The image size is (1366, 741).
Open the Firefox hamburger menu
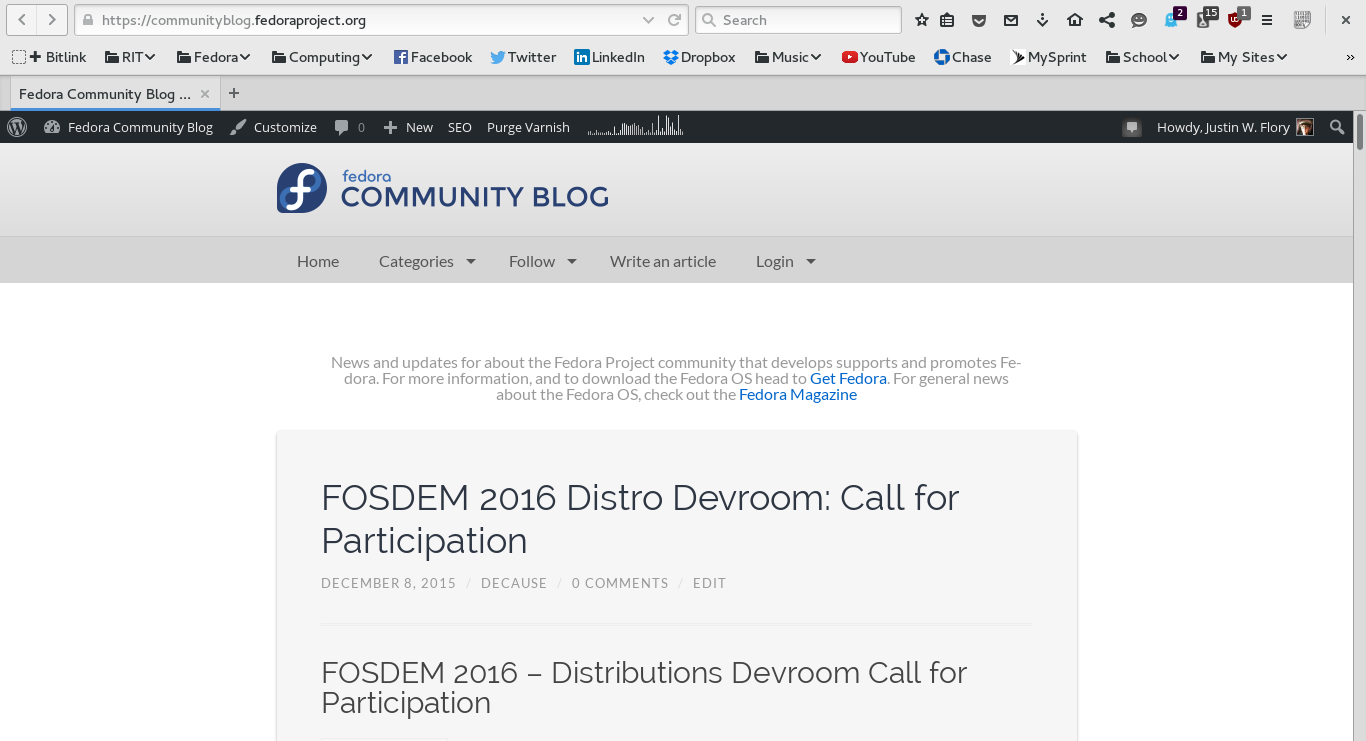1267,20
